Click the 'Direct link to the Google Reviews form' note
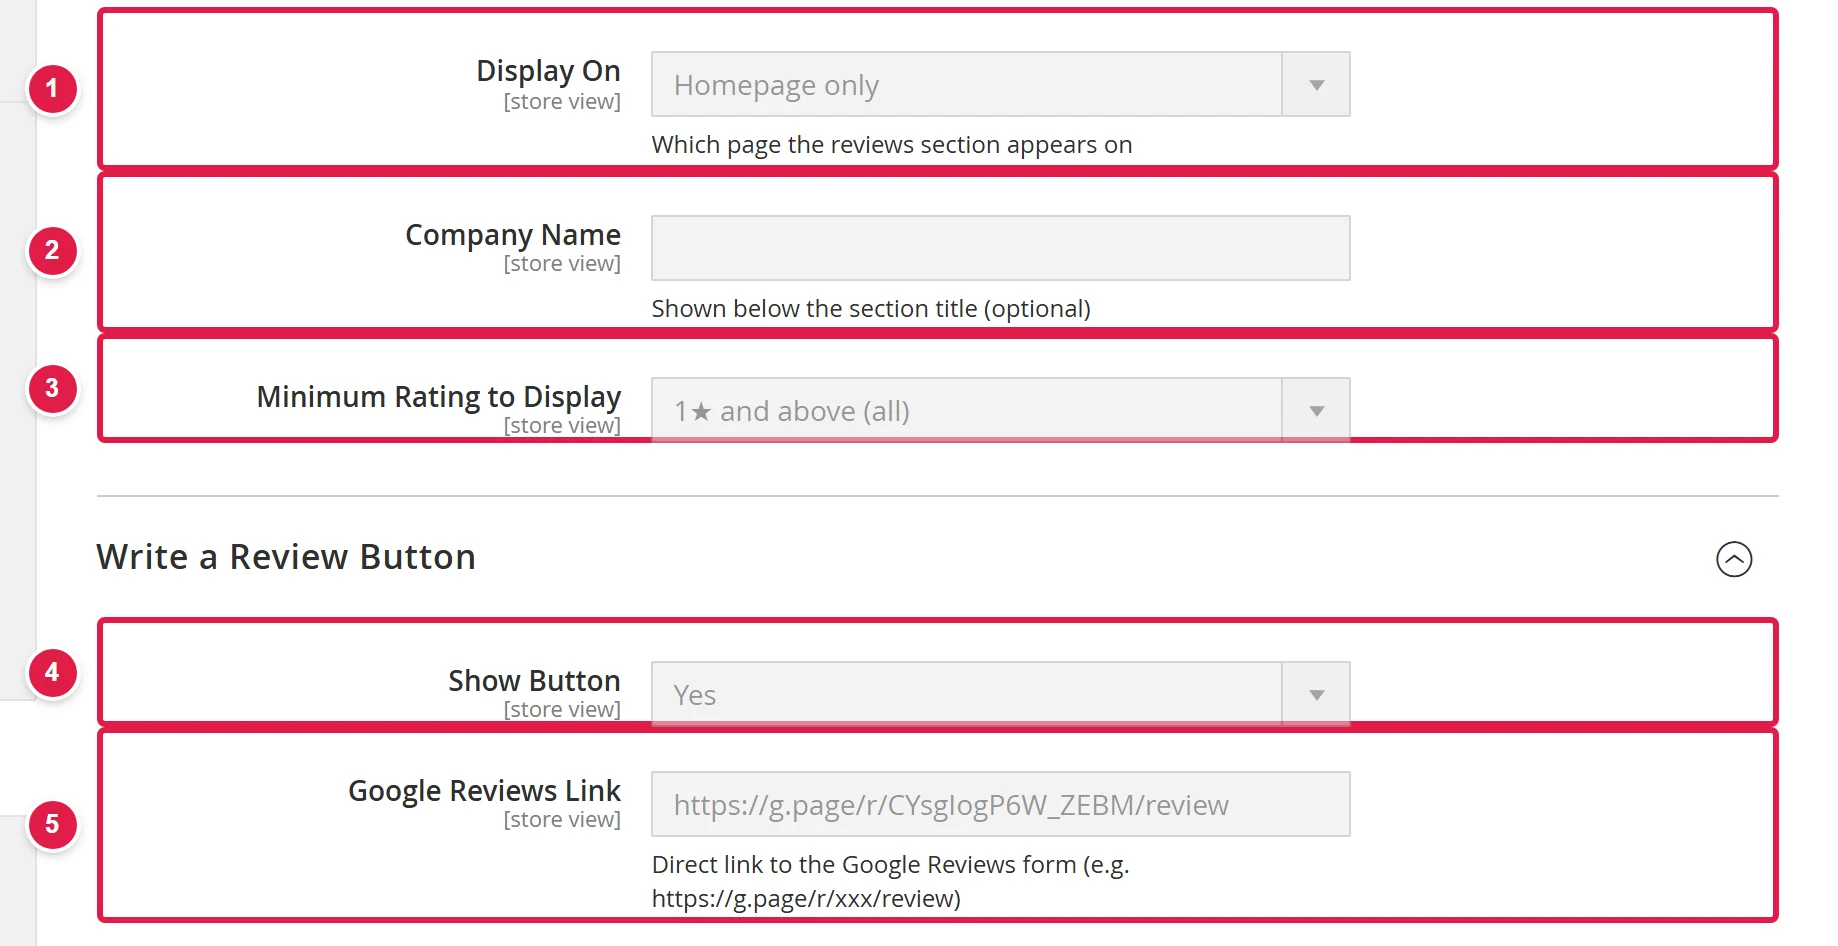 [890, 881]
